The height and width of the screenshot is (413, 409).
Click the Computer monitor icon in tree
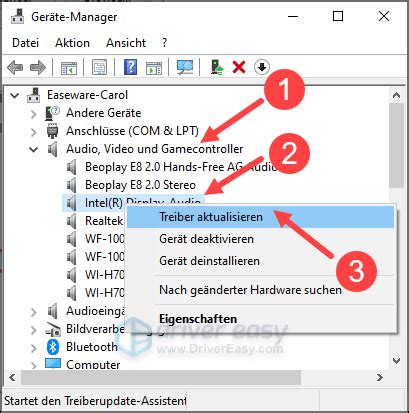pos(53,364)
